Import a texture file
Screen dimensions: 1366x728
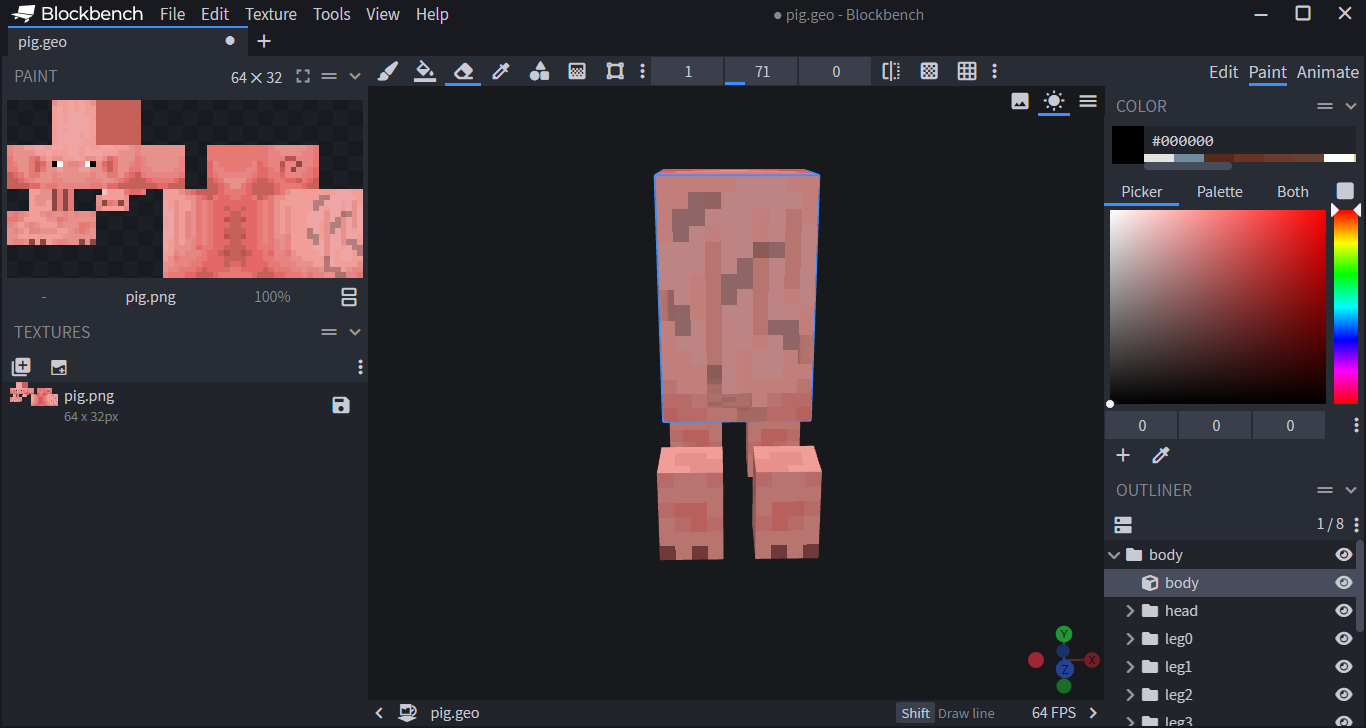coord(59,367)
